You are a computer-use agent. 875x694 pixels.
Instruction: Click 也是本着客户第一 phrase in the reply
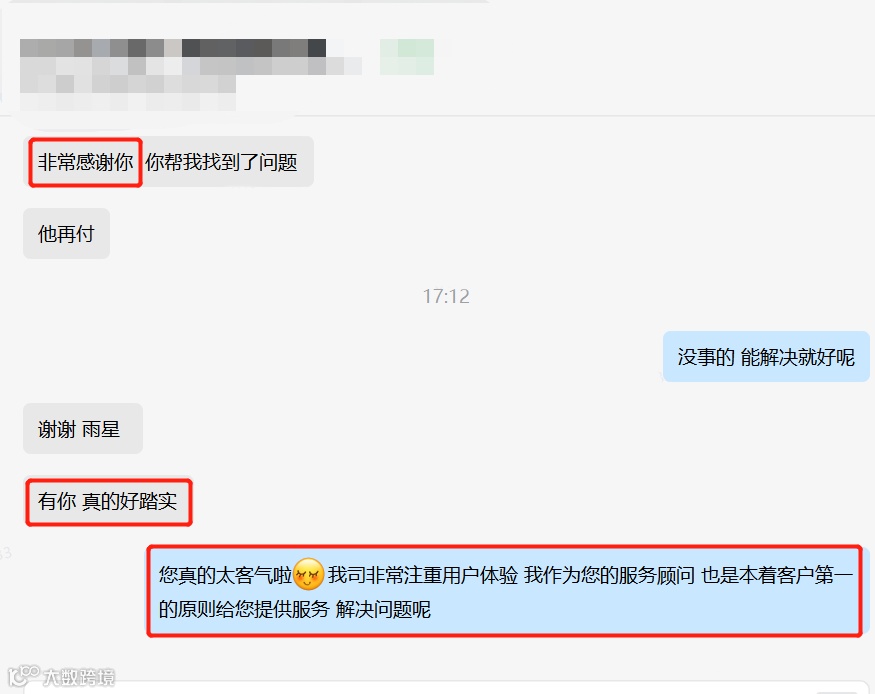[x=777, y=575]
